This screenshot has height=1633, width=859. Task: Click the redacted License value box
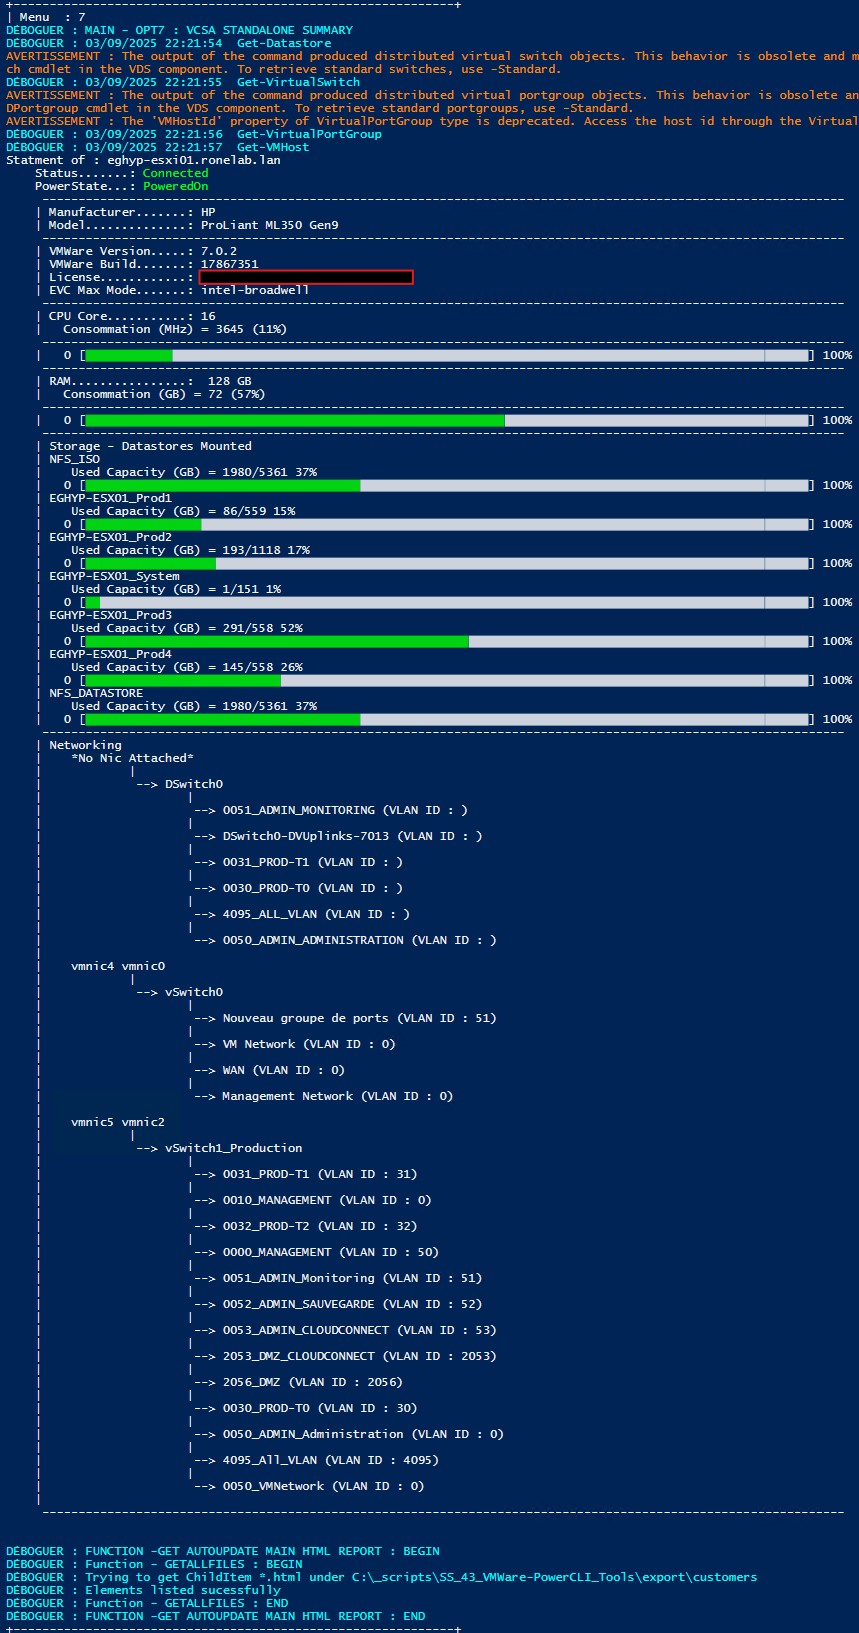[306, 277]
